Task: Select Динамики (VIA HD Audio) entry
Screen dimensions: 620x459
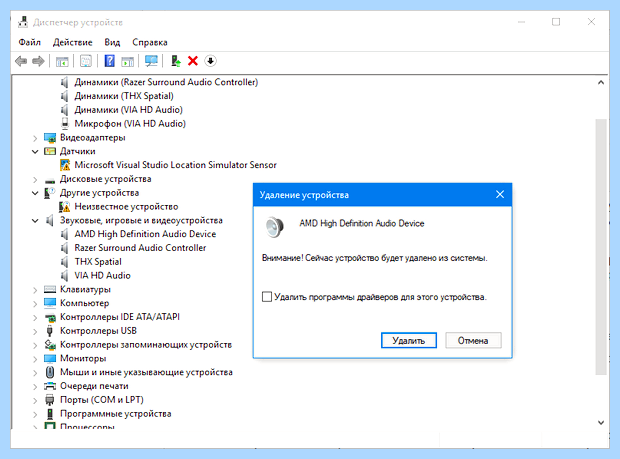Action: (x=129, y=110)
